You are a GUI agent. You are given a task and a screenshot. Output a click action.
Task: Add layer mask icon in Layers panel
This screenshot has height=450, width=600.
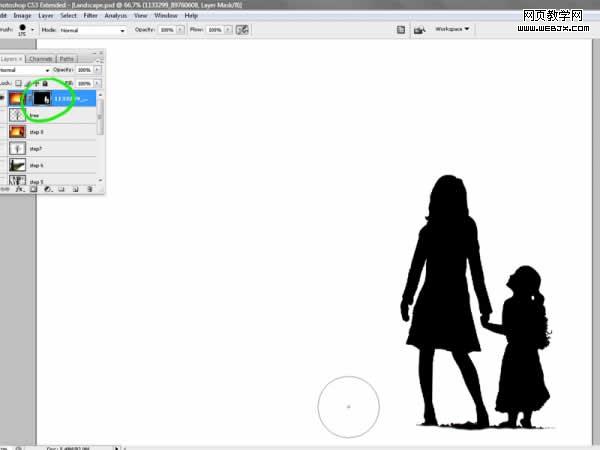[34, 189]
